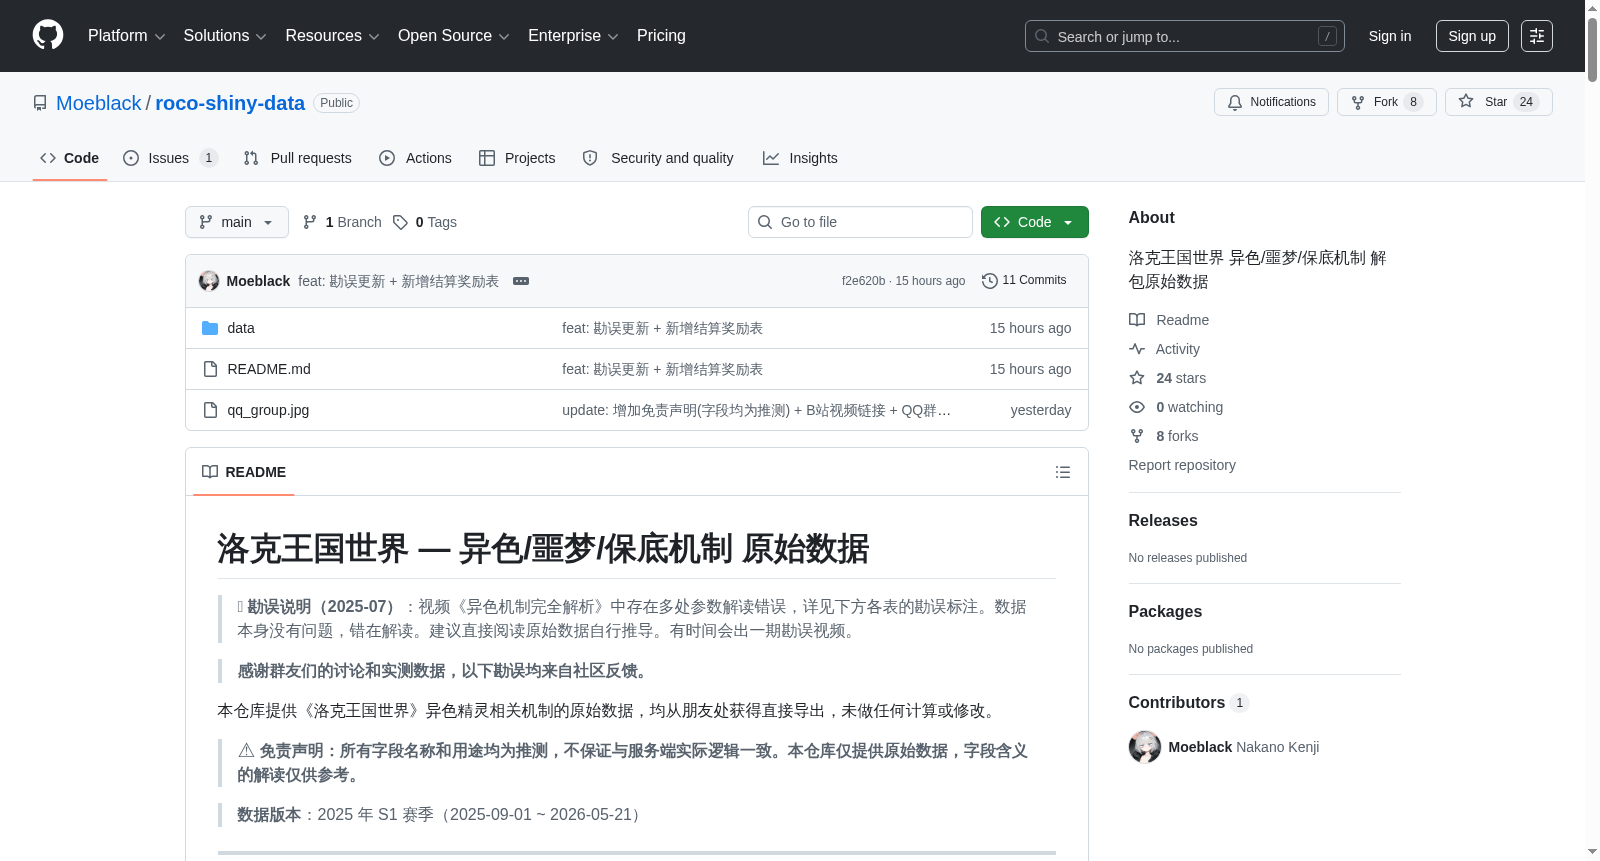Expand the Resources menu

tap(332, 36)
